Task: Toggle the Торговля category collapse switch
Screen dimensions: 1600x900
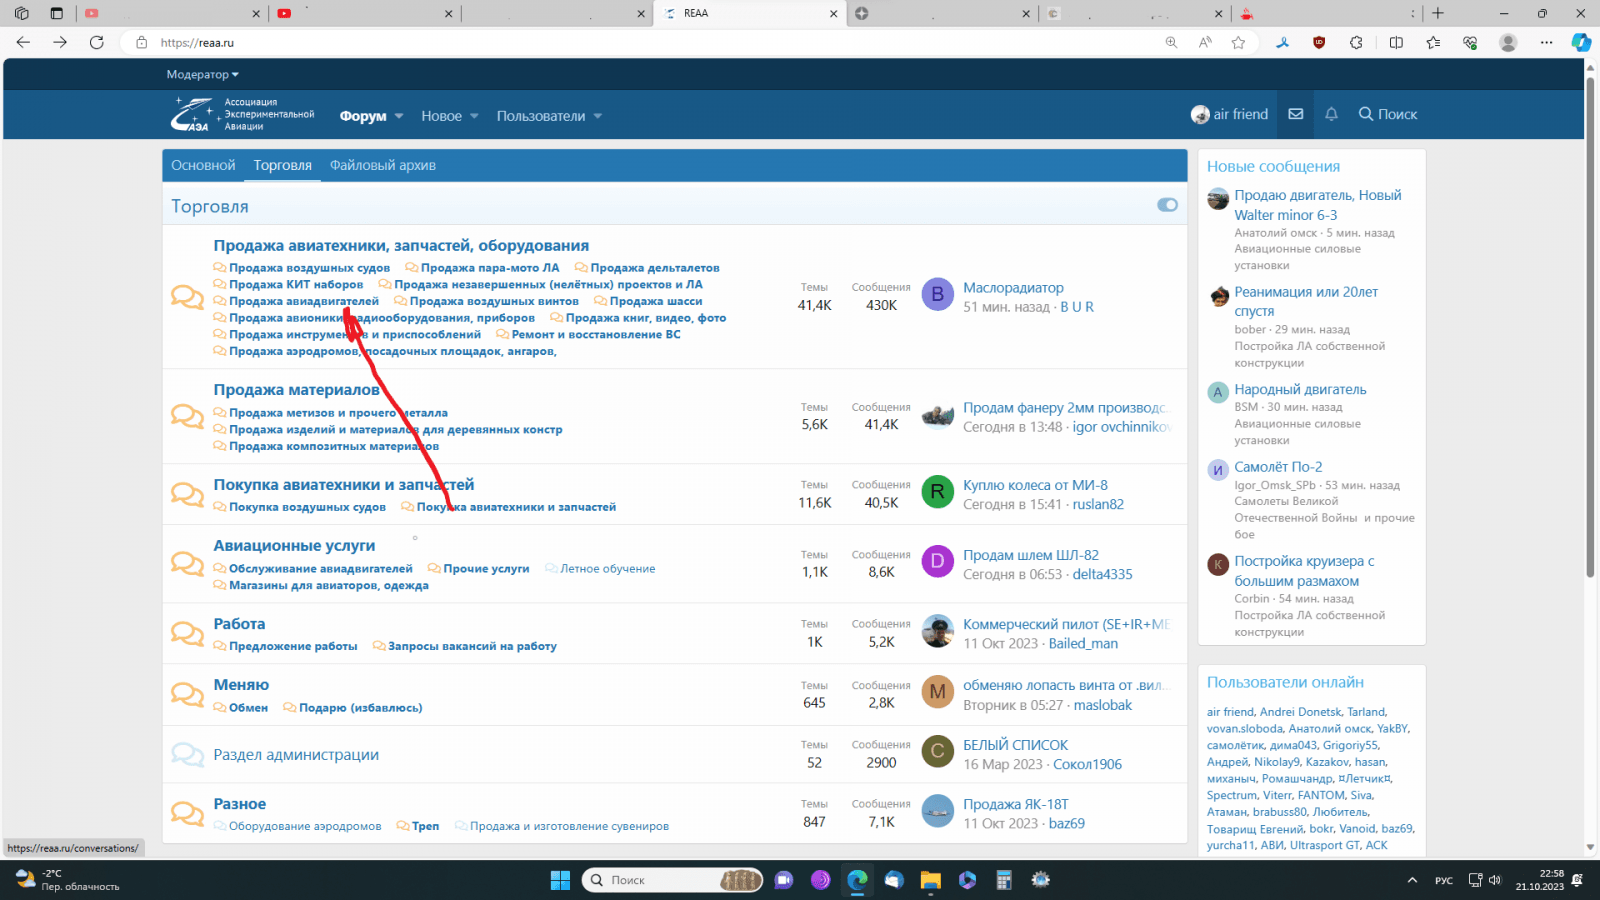Action: click(x=1167, y=205)
